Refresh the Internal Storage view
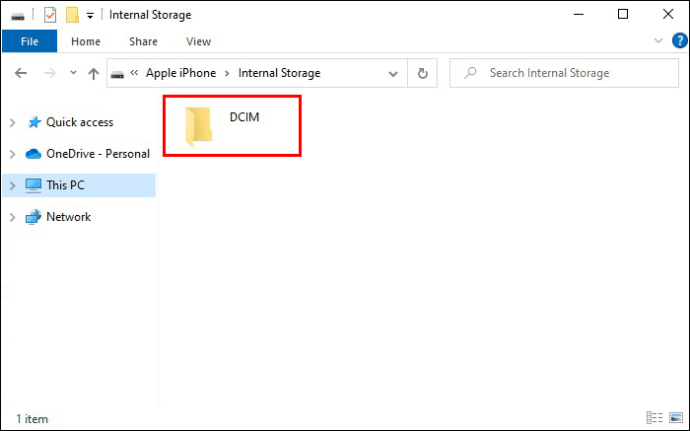The height and width of the screenshot is (431, 690). coord(422,73)
